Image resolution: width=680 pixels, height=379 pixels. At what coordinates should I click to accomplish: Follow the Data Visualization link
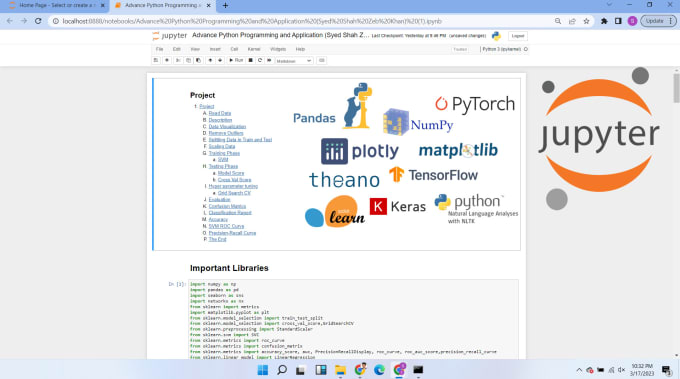click(x=227, y=127)
